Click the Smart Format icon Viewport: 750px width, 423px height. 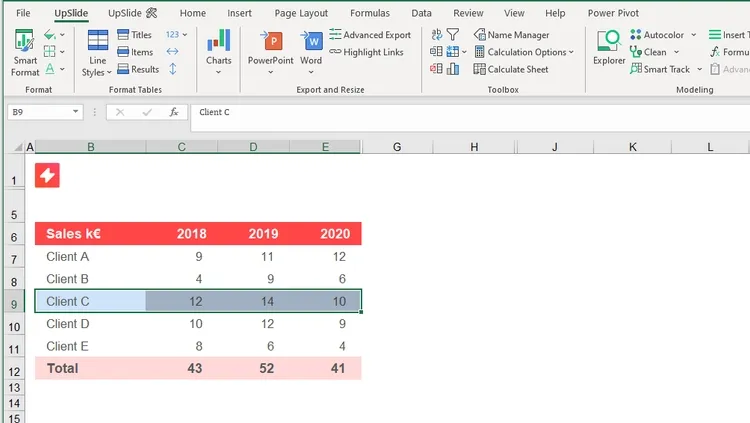[24, 41]
